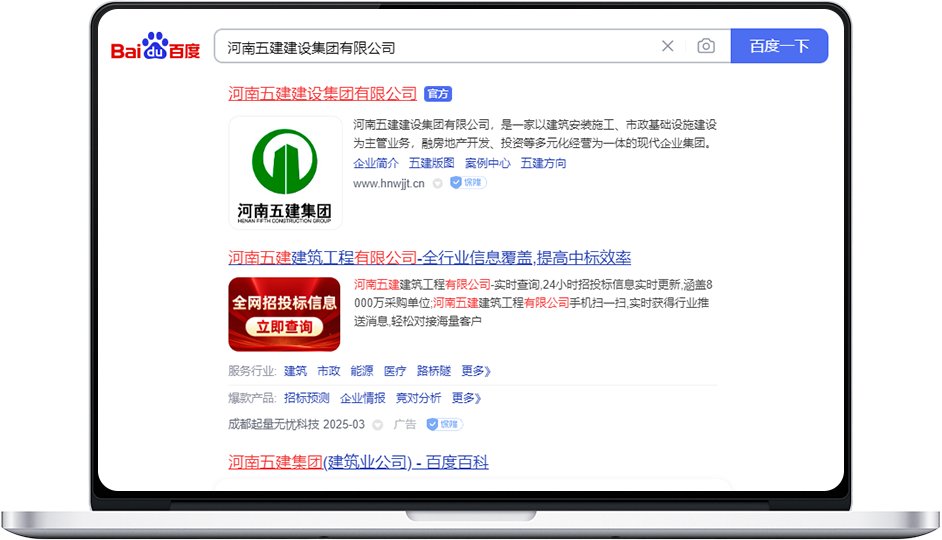The width and height of the screenshot is (942, 540).
Task: Expand 更多 in the 服务行业 row
Action: [476, 371]
